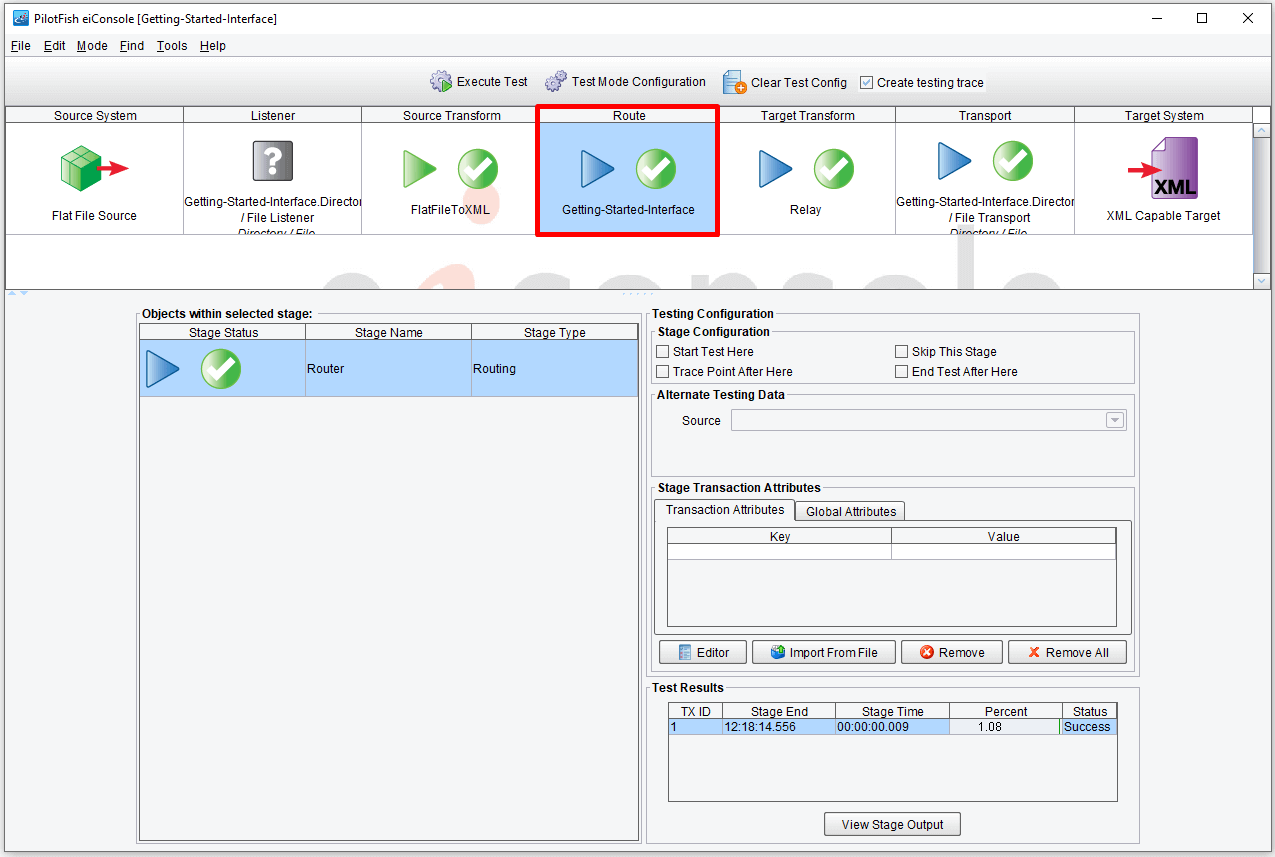Click the View Stage Output button

click(892, 824)
